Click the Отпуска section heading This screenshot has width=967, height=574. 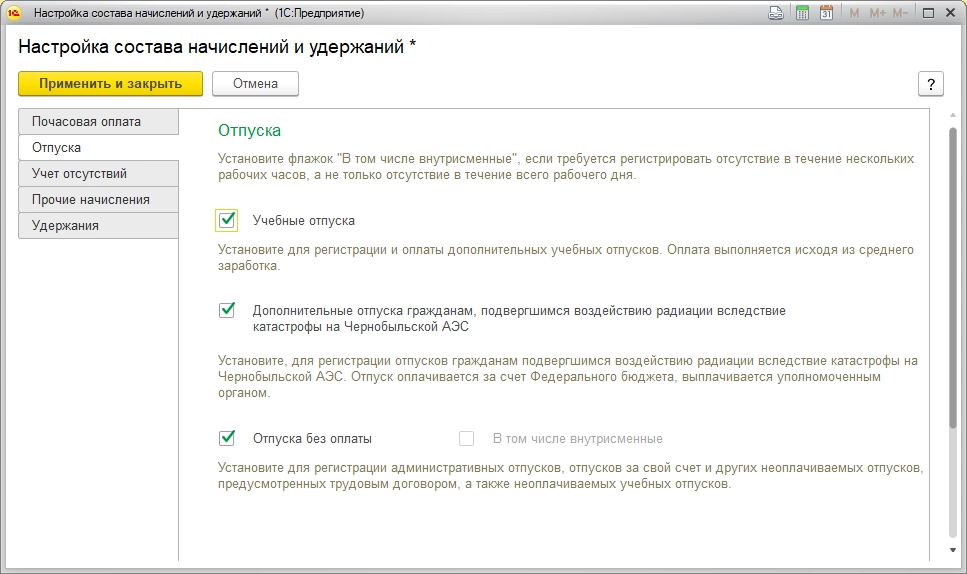(249, 130)
